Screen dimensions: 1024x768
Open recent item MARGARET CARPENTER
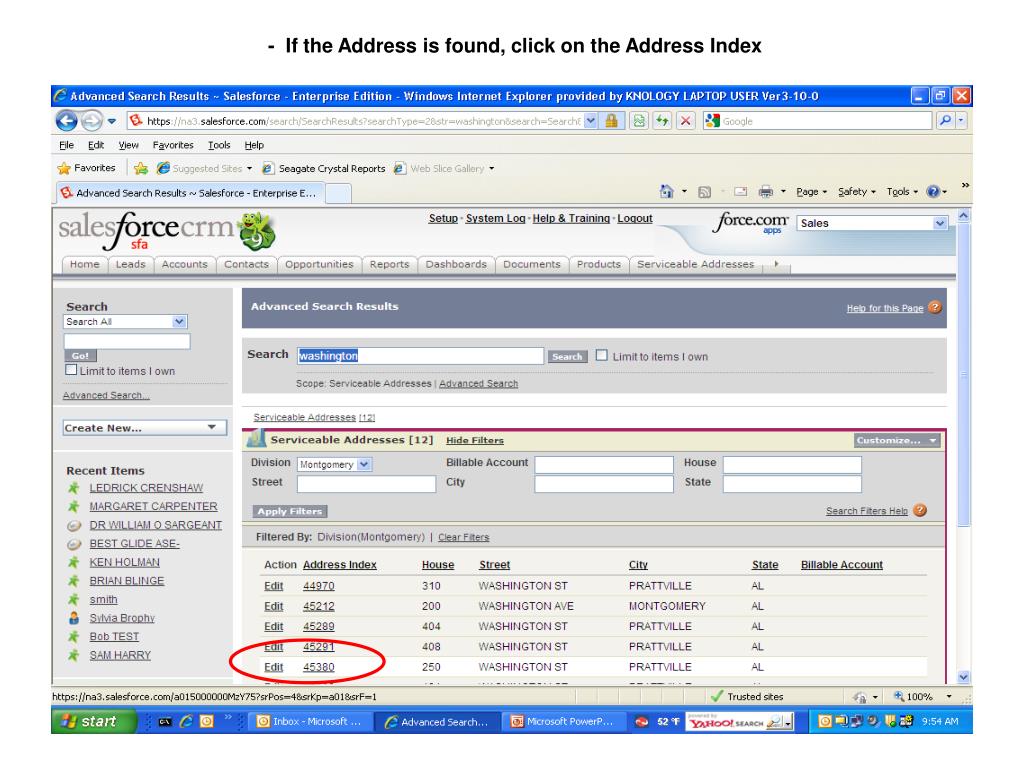click(153, 506)
